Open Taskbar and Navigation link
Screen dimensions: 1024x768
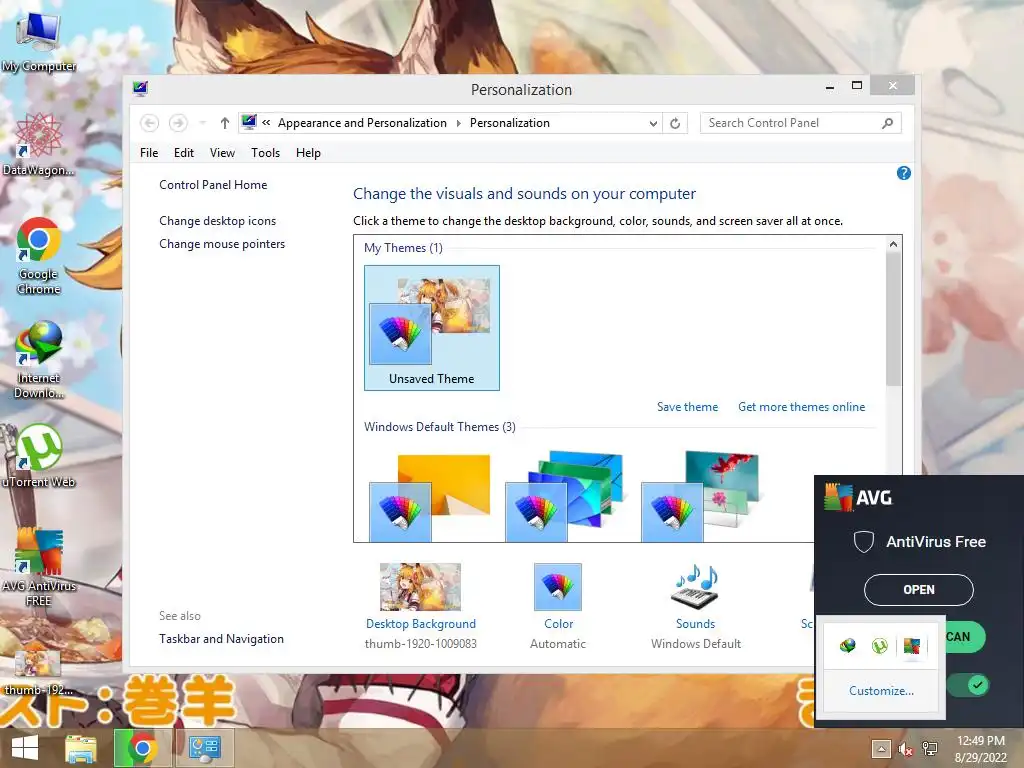click(x=221, y=639)
